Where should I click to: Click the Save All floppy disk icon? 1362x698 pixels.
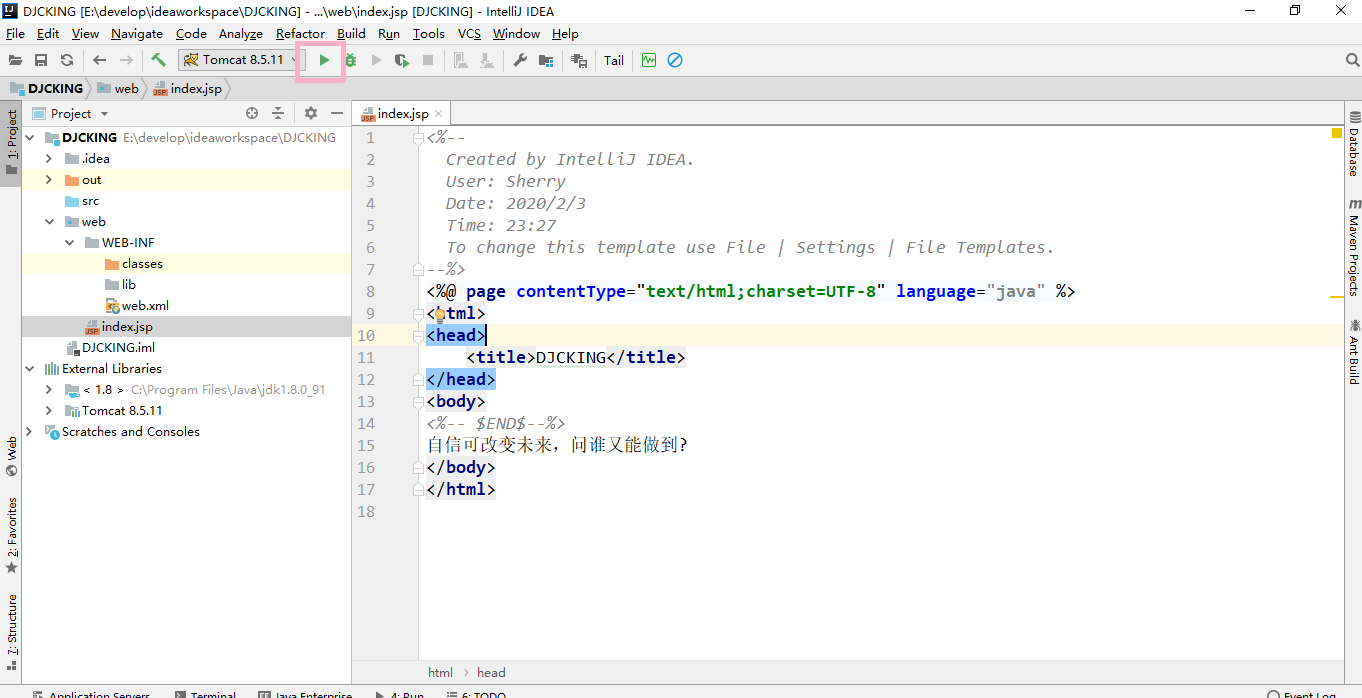coord(41,60)
